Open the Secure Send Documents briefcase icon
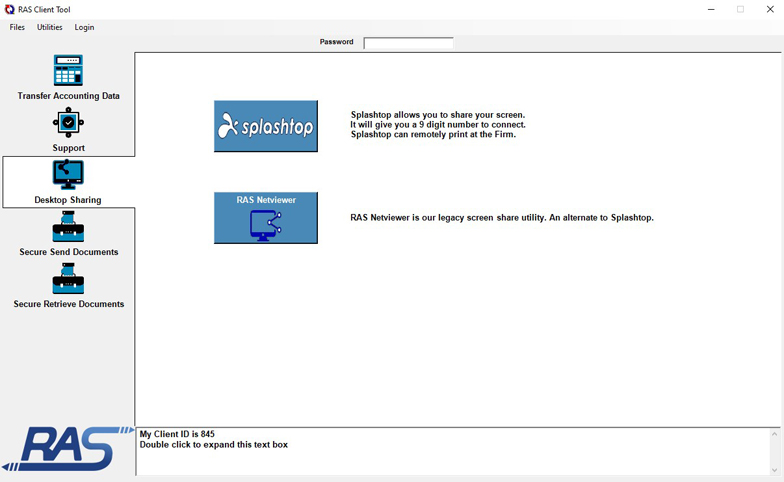 coord(68,226)
